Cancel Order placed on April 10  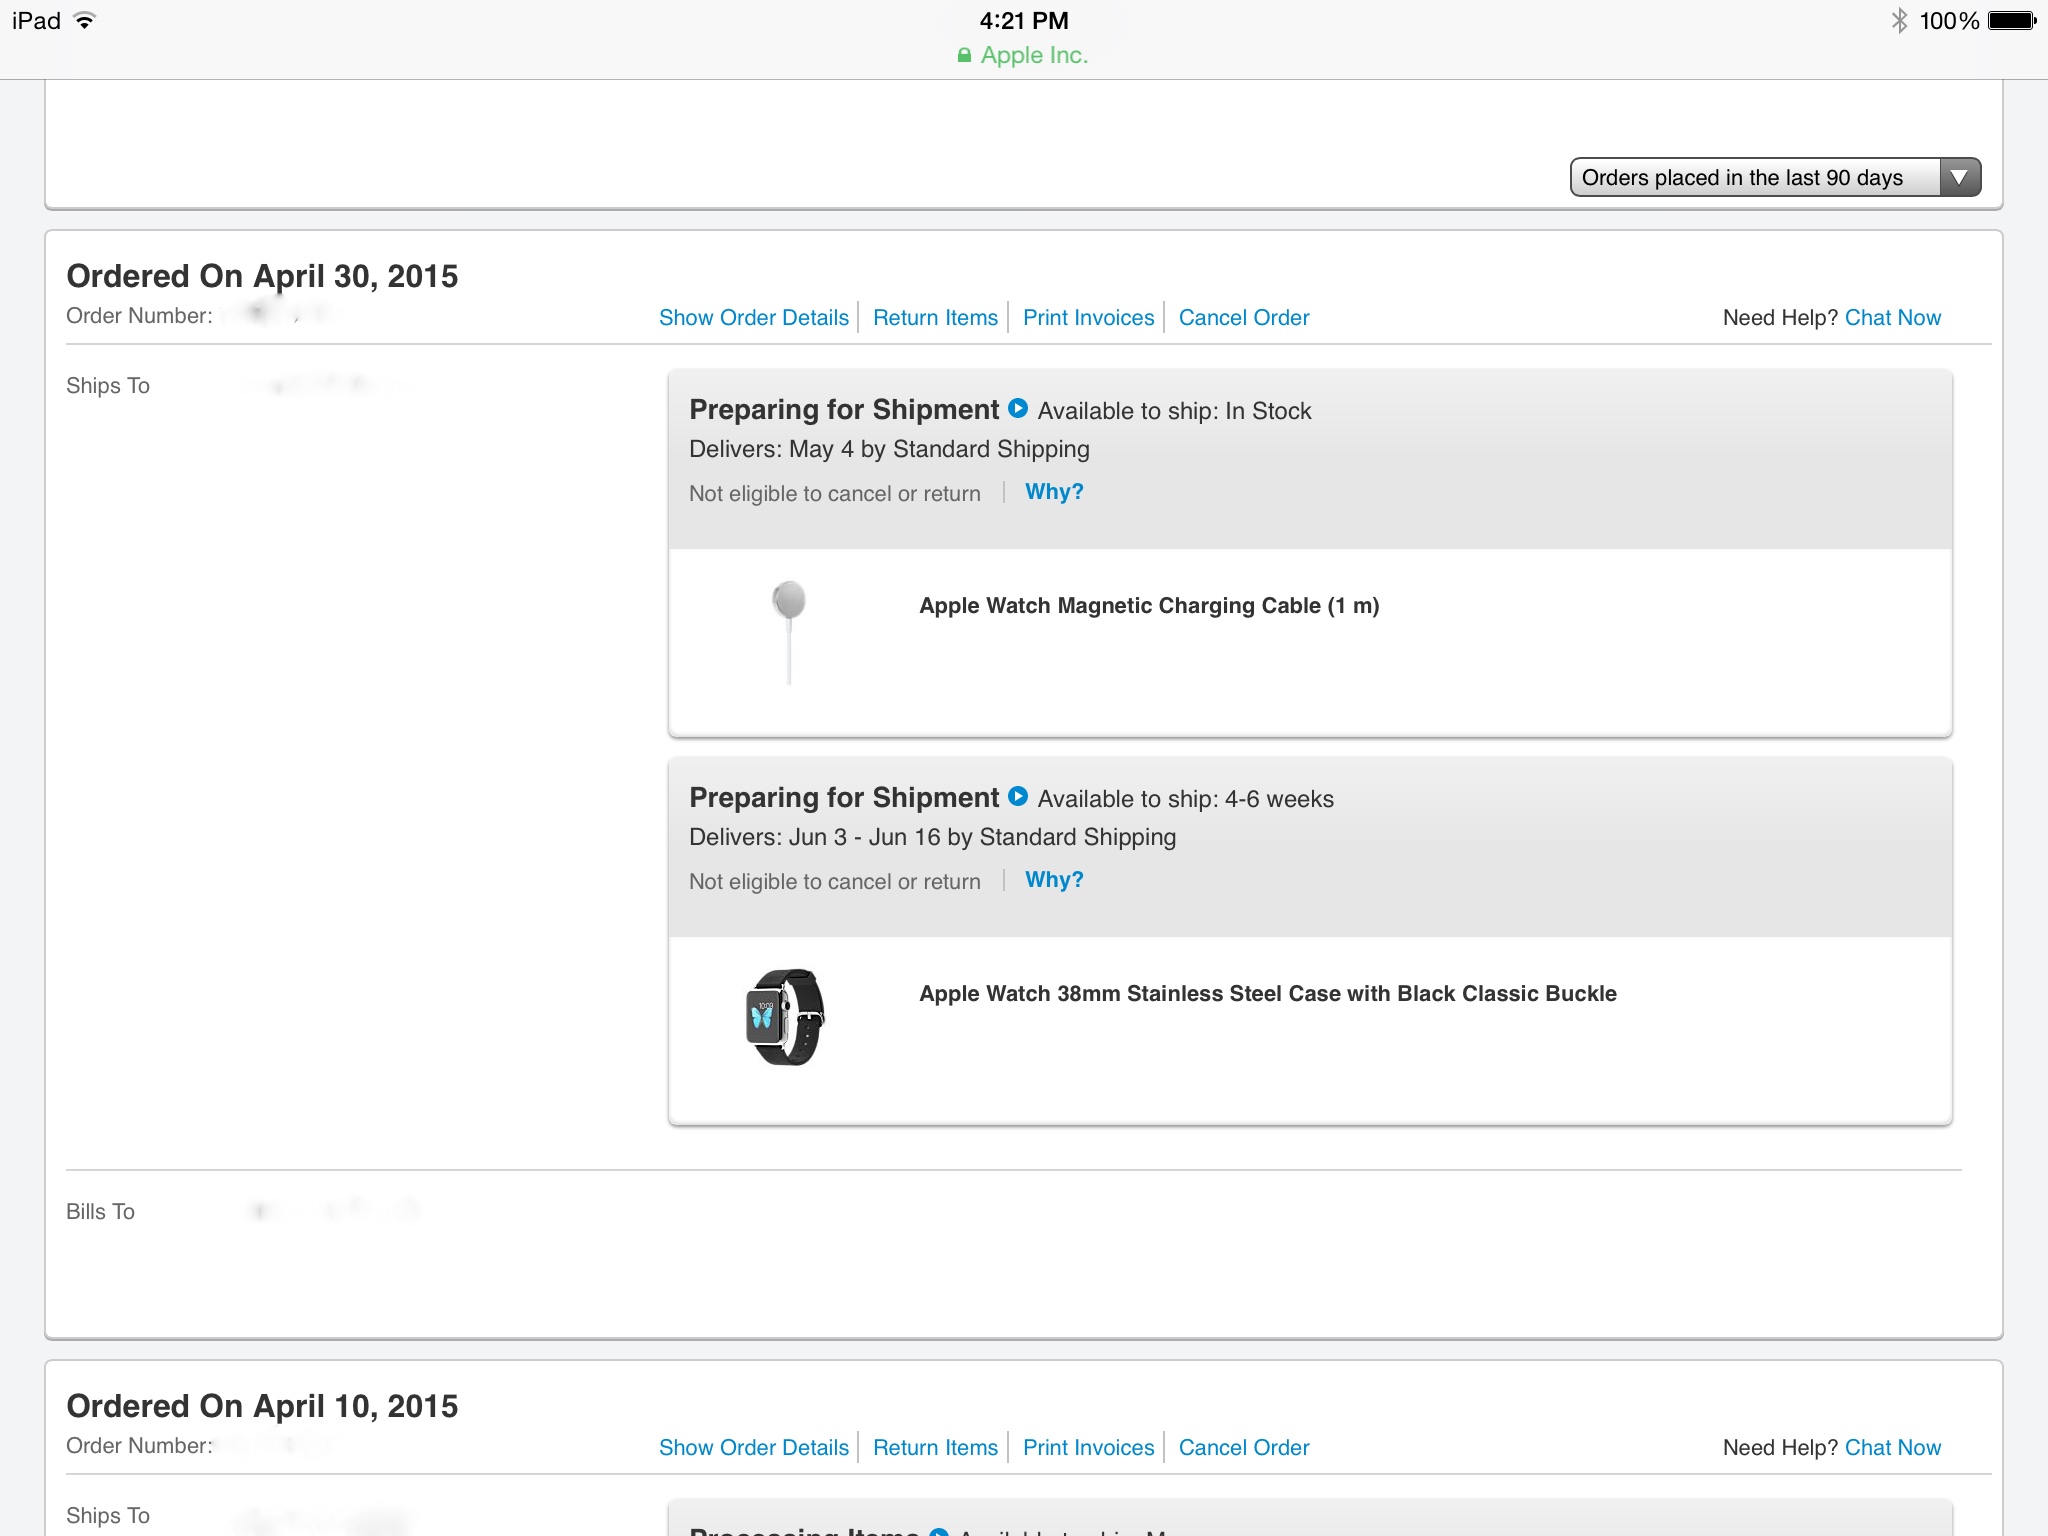point(1243,1447)
